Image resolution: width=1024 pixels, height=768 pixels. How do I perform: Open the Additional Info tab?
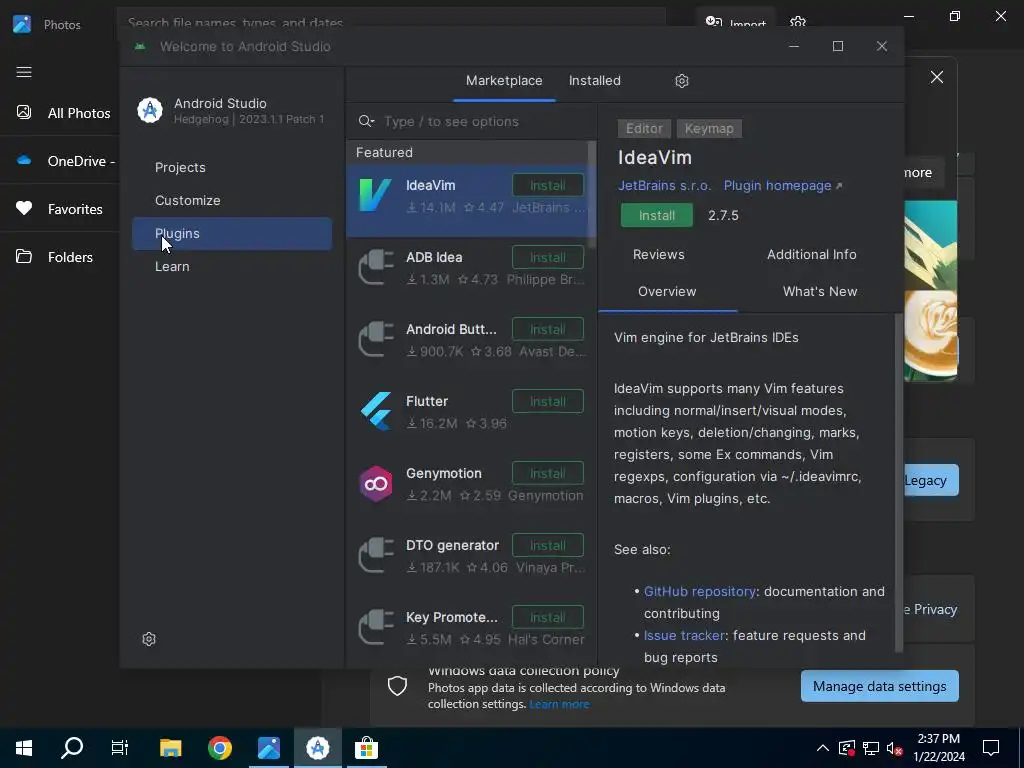click(812, 254)
